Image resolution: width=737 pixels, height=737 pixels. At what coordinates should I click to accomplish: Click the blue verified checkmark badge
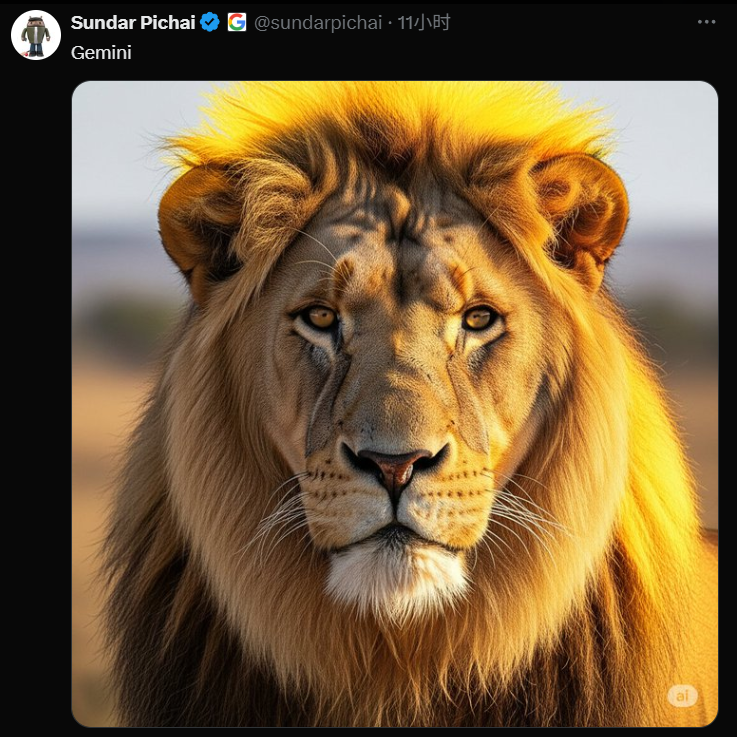[x=210, y=22]
